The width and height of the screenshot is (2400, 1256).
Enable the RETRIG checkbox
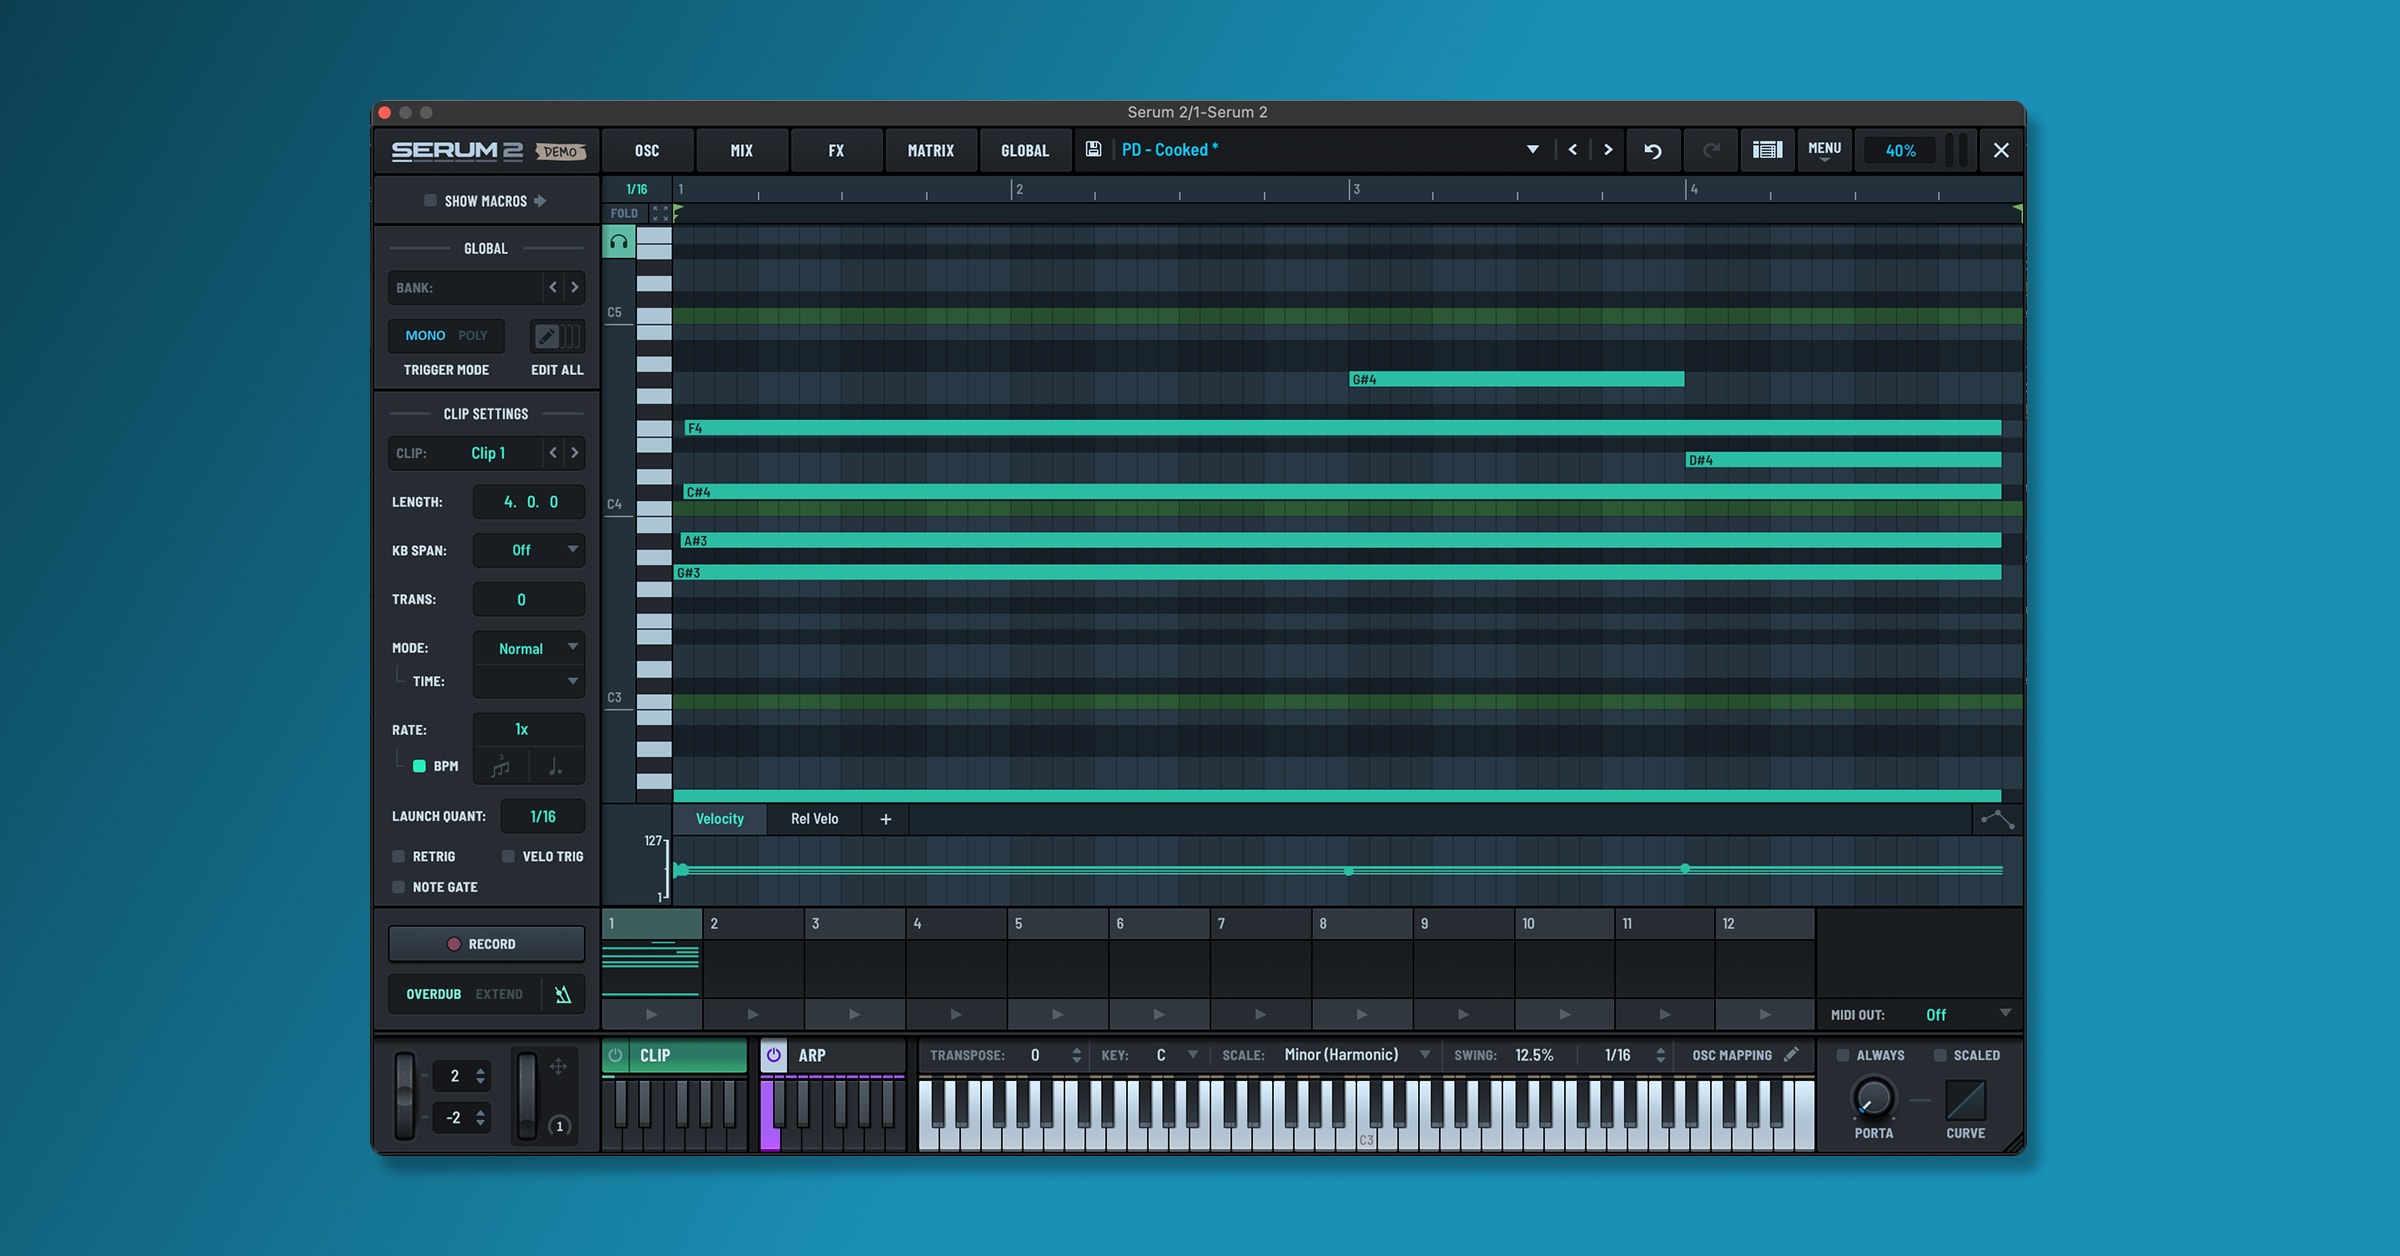[x=398, y=856]
